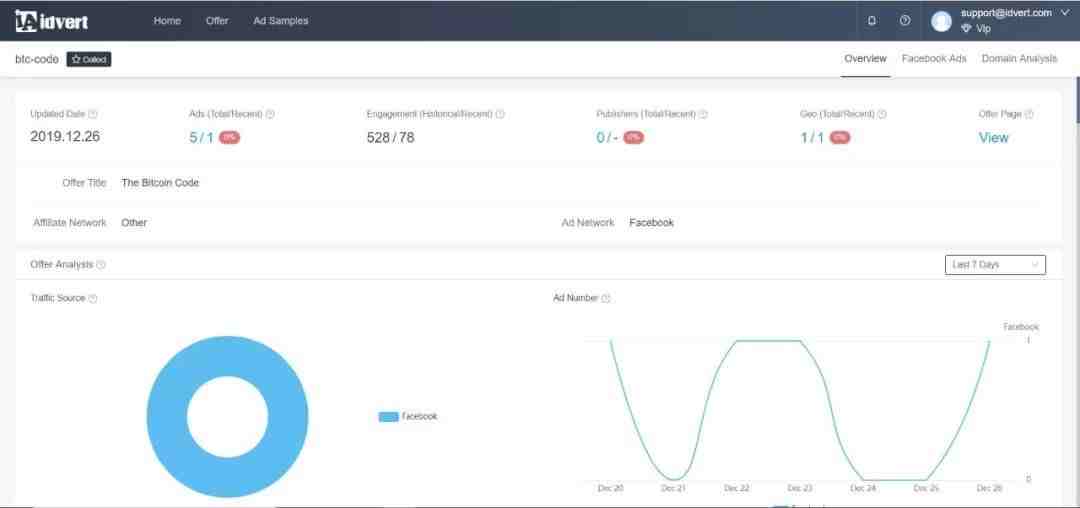Click the Facebook ad network value
The width and height of the screenshot is (1080, 508).
click(x=652, y=223)
